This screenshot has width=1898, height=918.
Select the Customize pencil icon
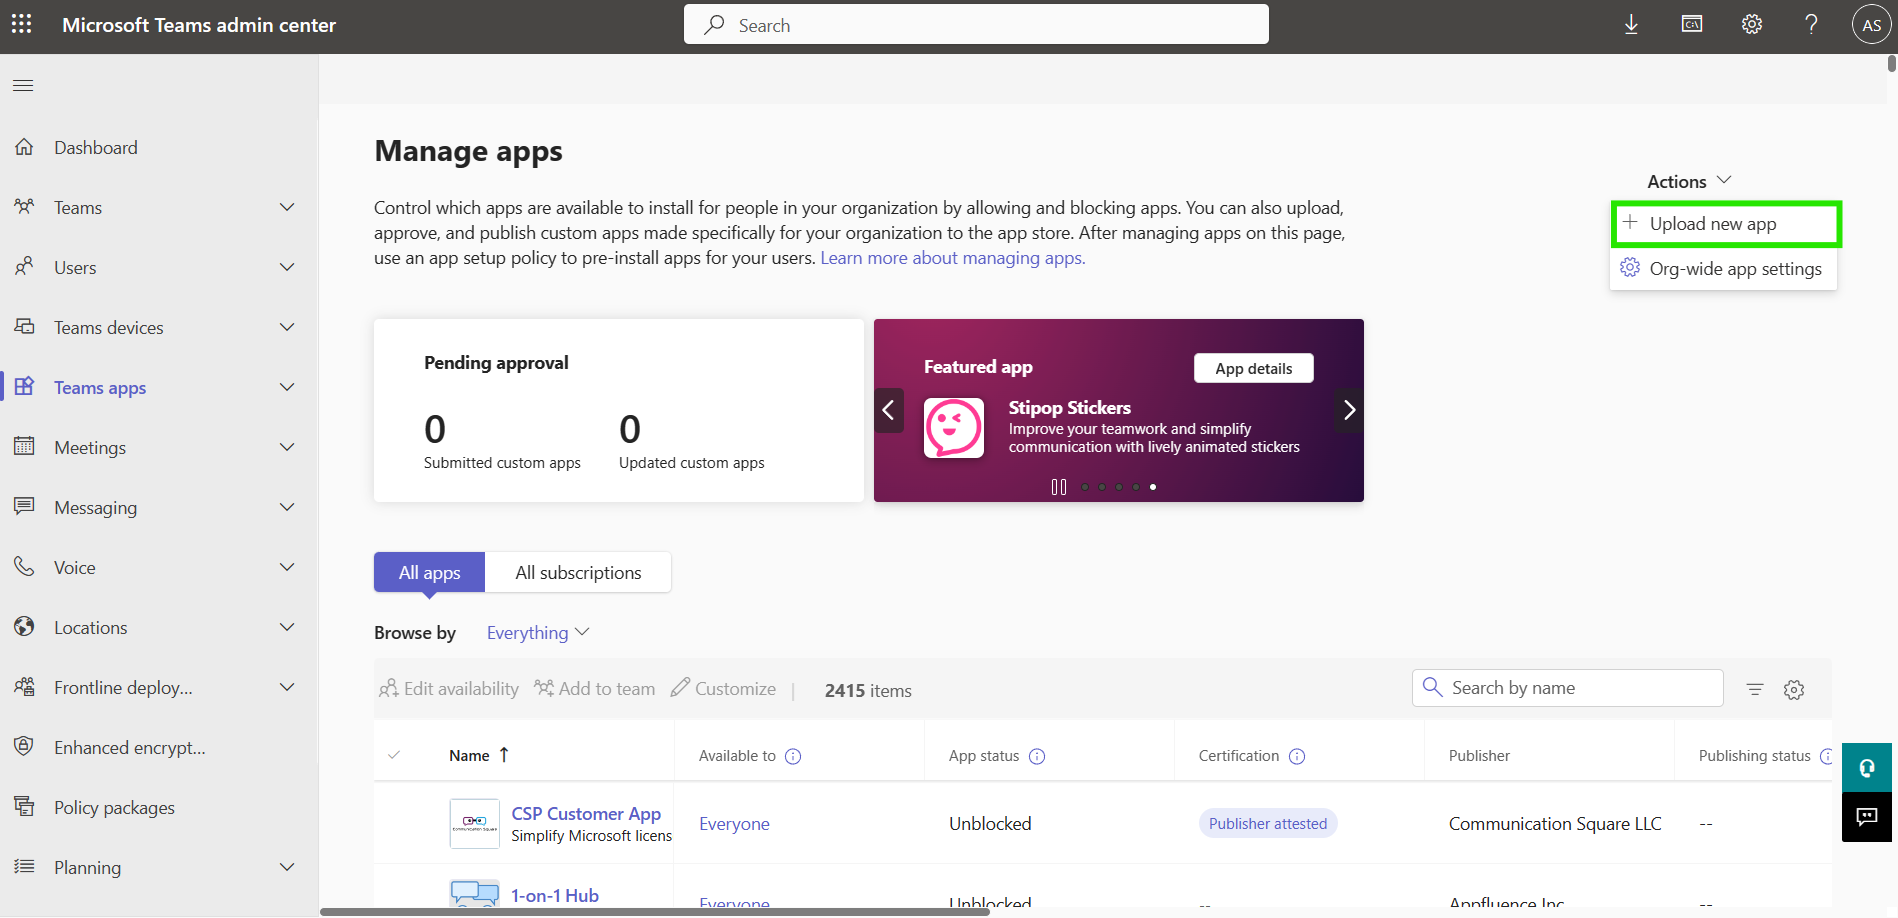click(681, 688)
